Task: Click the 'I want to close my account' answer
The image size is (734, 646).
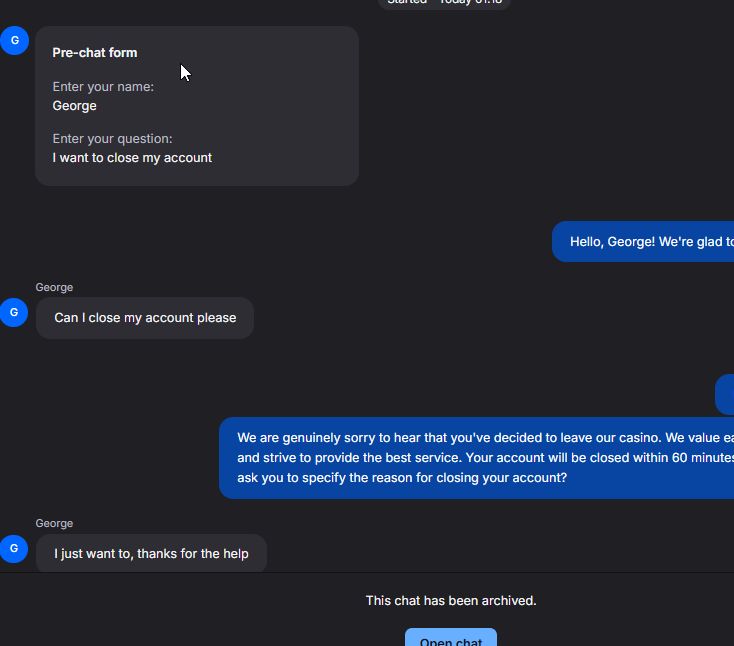Action: tap(132, 158)
